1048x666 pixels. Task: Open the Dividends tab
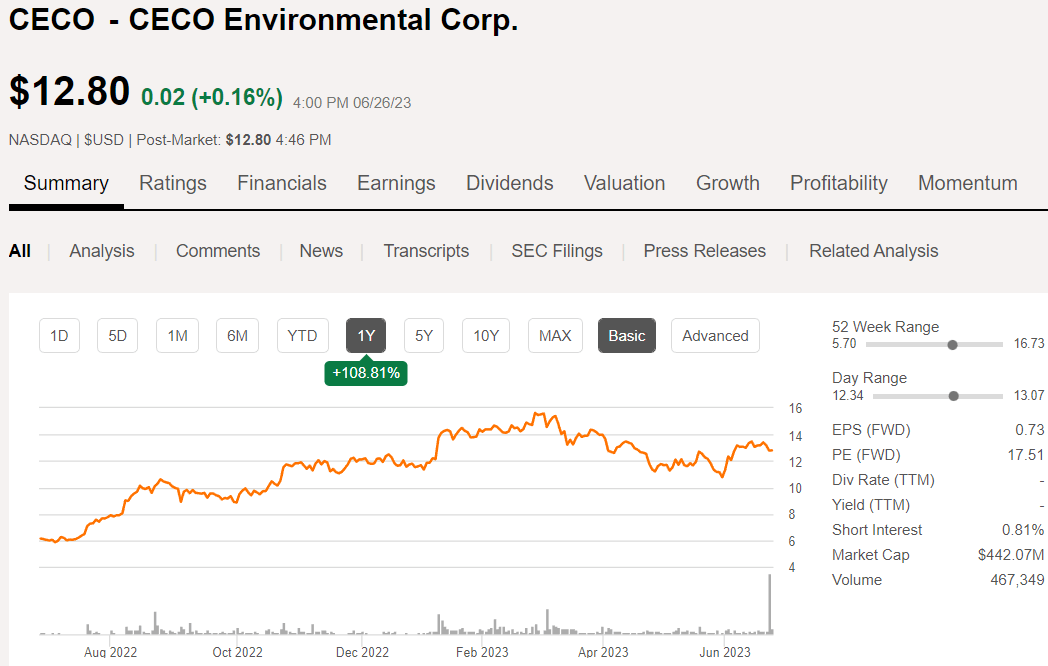[509, 183]
